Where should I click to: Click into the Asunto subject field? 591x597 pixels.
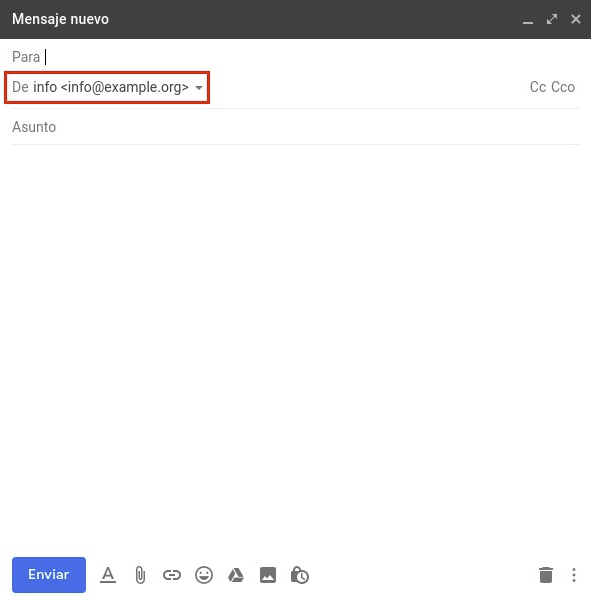(x=296, y=127)
